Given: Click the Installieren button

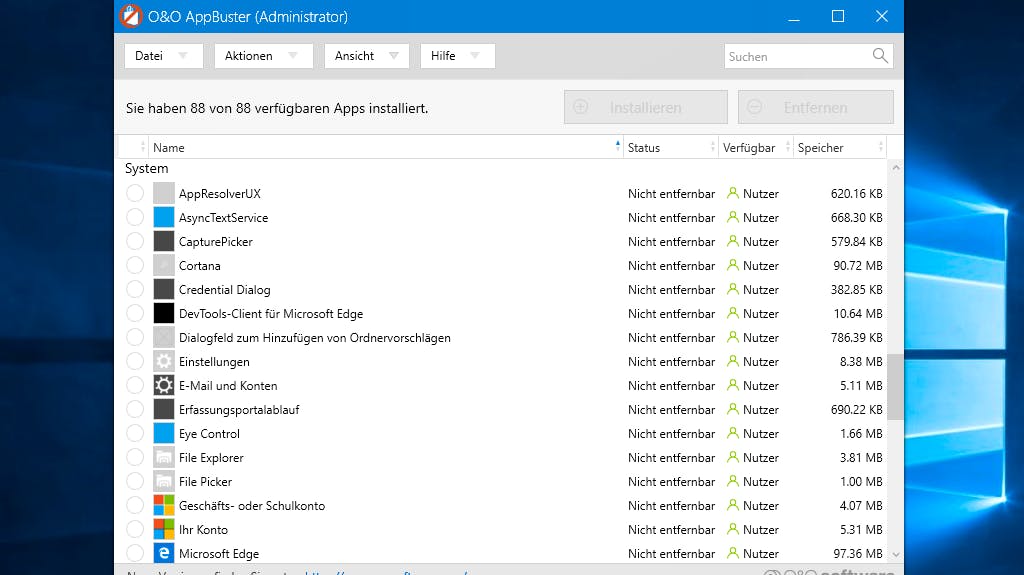Looking at the screenshot, I should pyautogui.click(x=645, y=107).
